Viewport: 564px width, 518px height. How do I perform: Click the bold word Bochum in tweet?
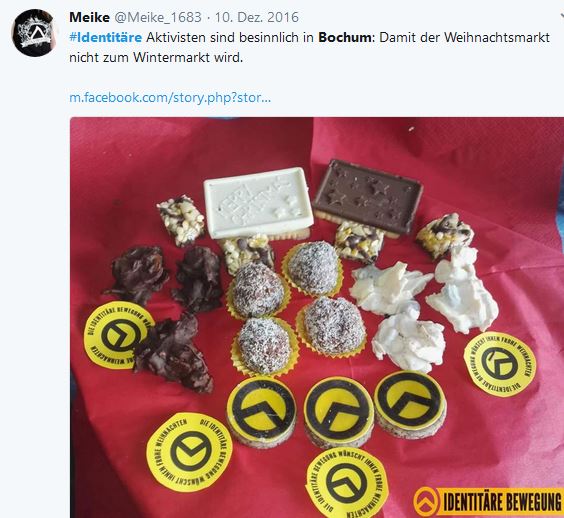click(x=345, y=37)
